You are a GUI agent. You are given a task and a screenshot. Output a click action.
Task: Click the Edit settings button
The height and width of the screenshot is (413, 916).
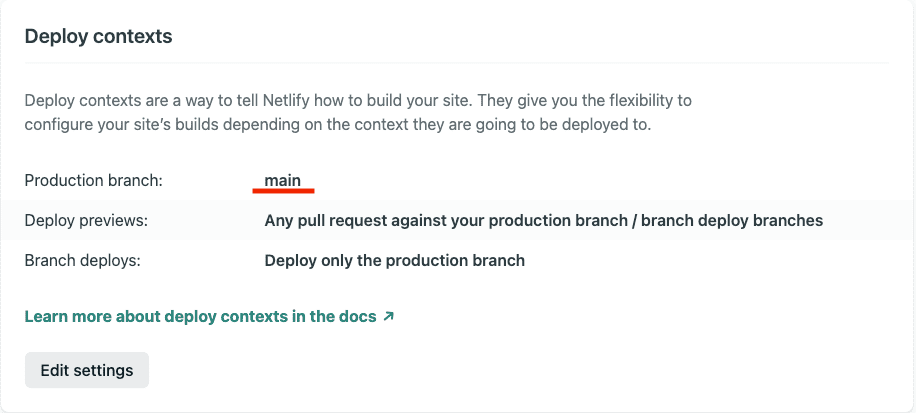[x=87, y=370]
